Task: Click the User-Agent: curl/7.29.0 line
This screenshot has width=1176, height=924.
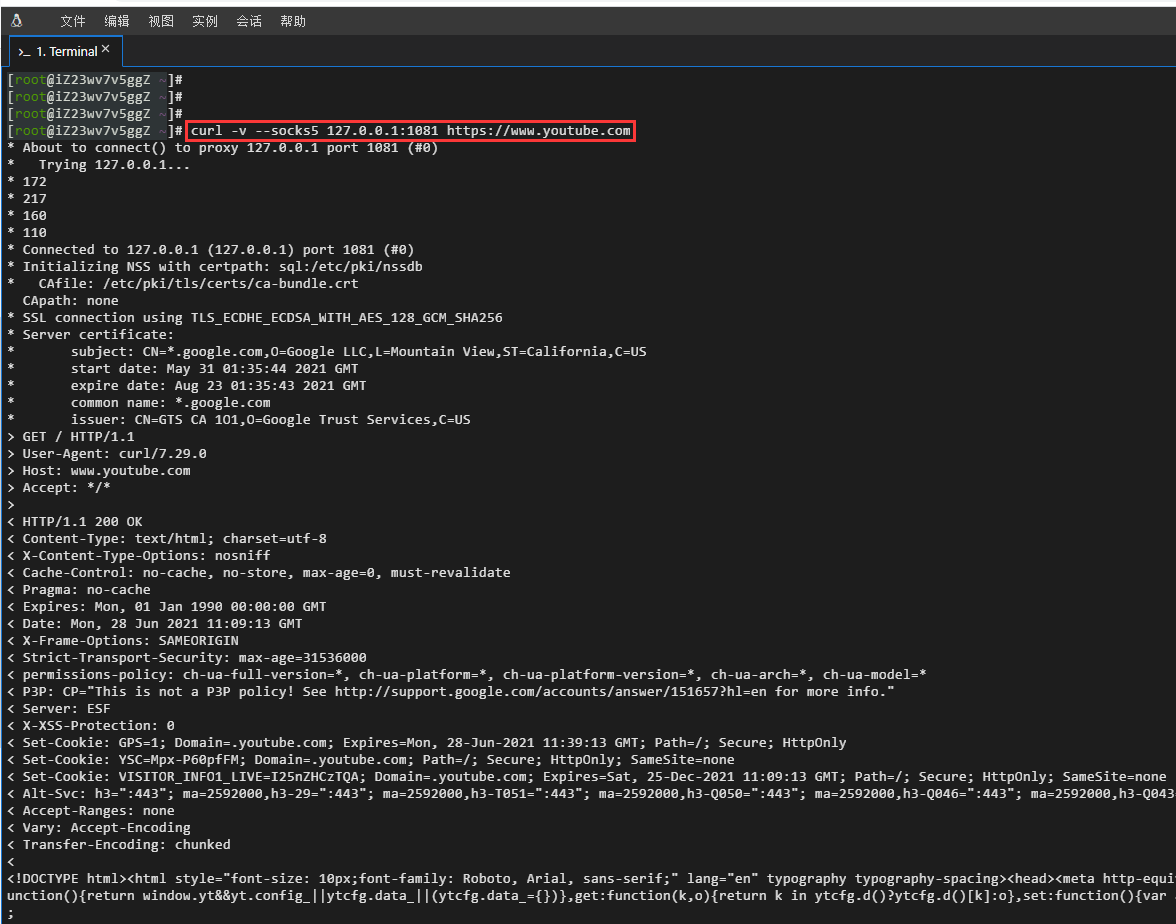Action: 114,454
